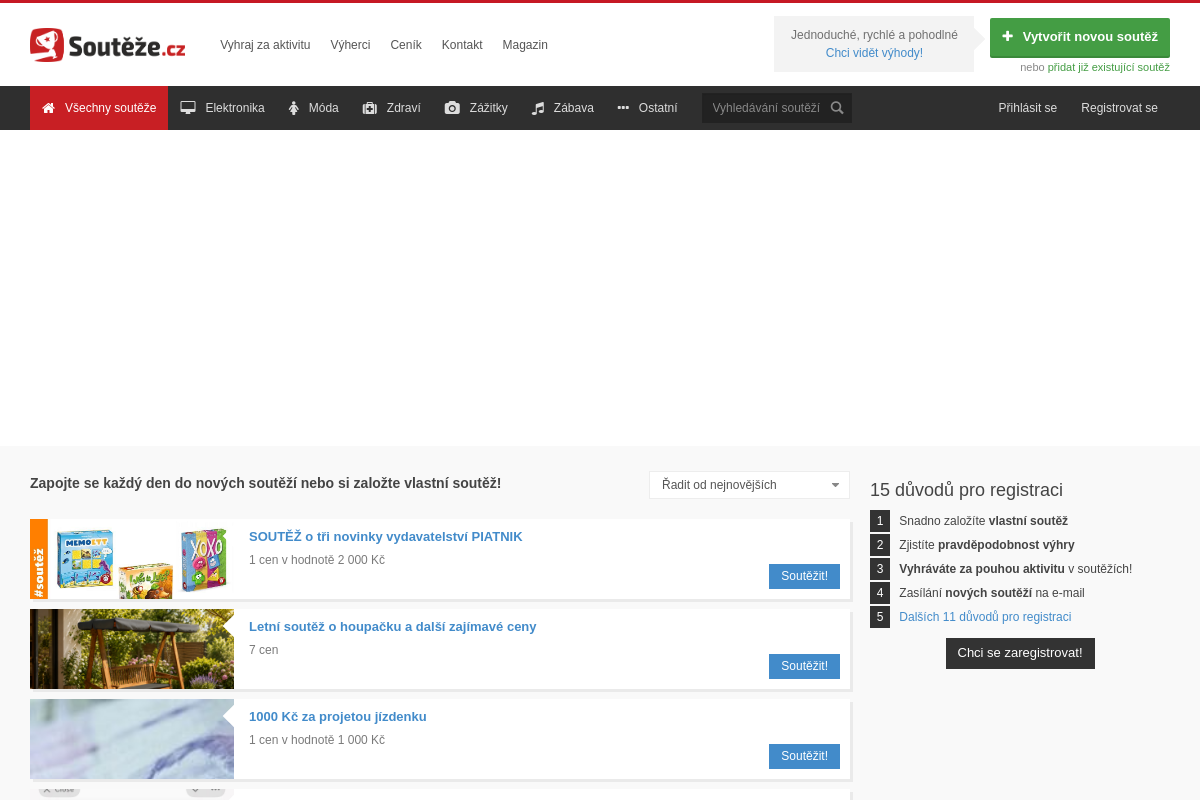Open the Řadit od nejnovějších dropdown
1200x800 pixels.
click(x=749, y=485)
